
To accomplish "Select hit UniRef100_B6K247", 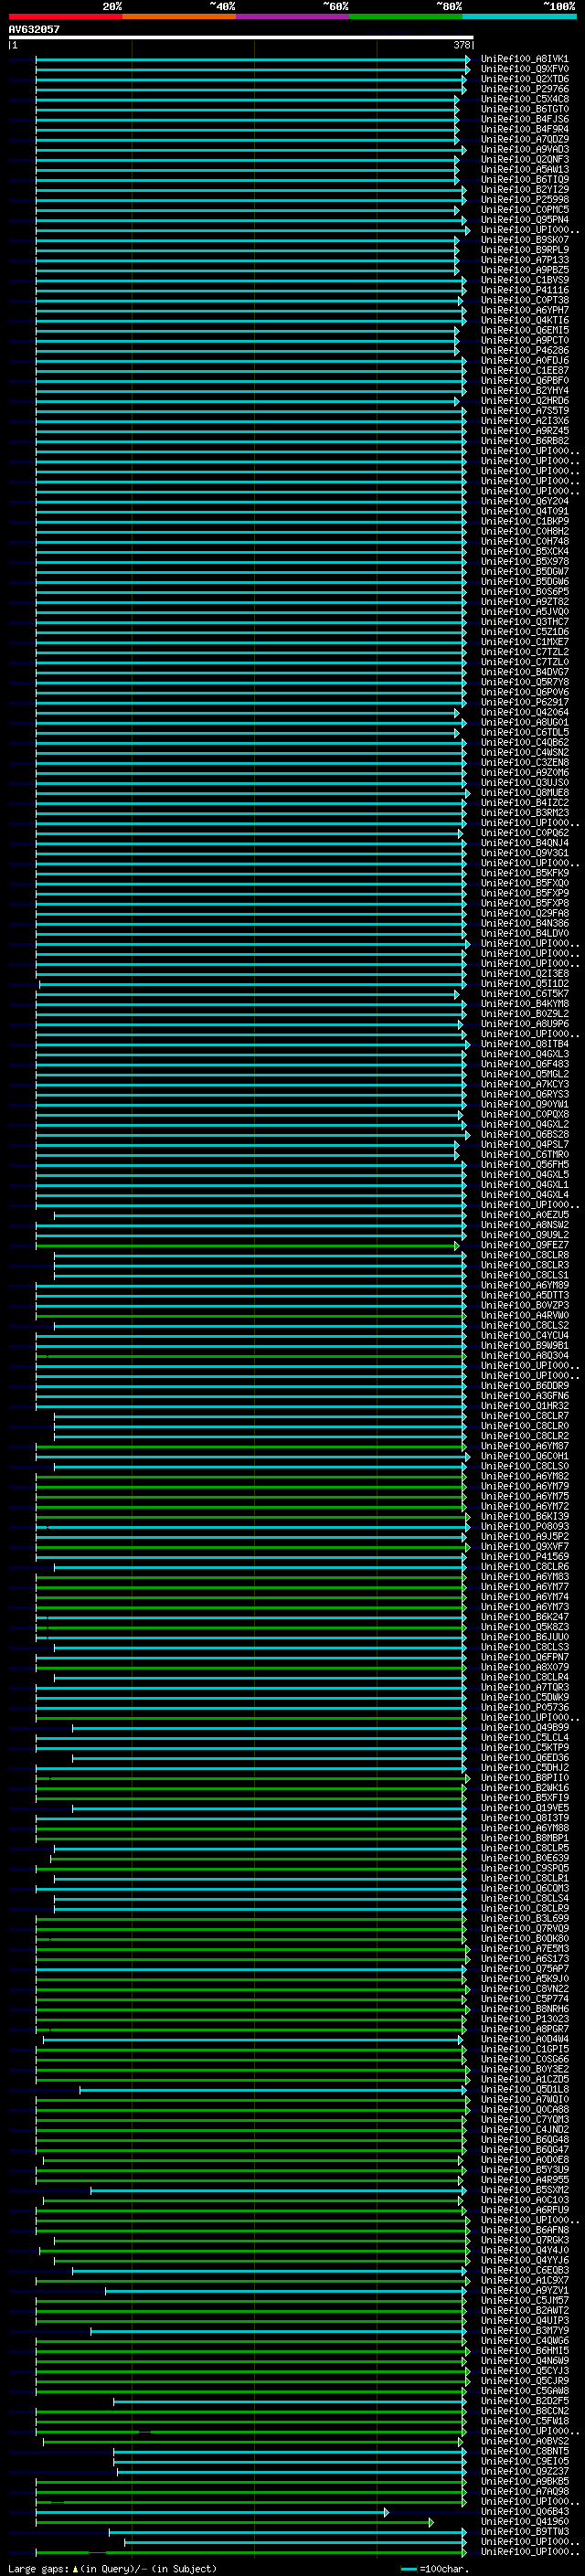I will coord(525,1617).
